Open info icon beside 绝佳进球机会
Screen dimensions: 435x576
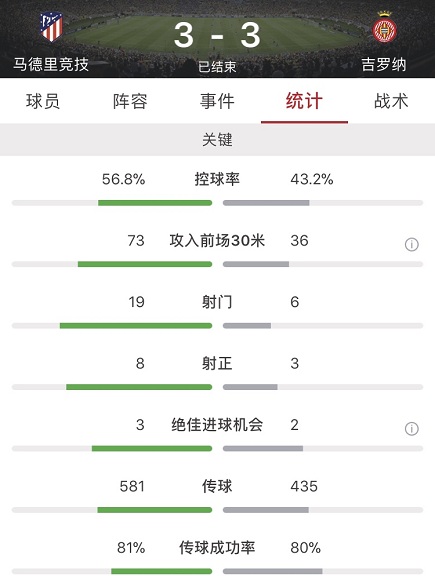411,429
